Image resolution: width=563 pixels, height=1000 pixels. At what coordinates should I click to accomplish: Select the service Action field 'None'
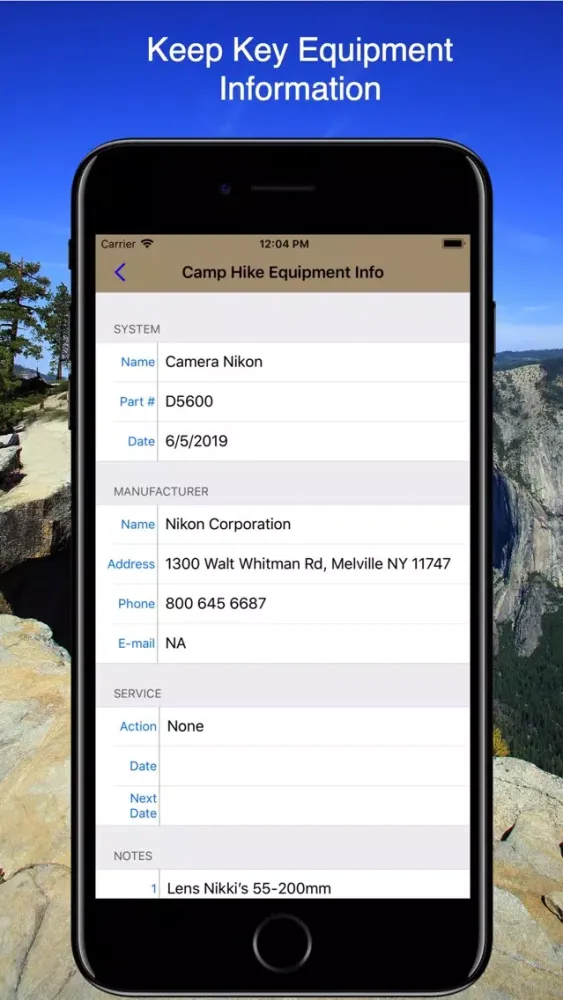[315, 726]
